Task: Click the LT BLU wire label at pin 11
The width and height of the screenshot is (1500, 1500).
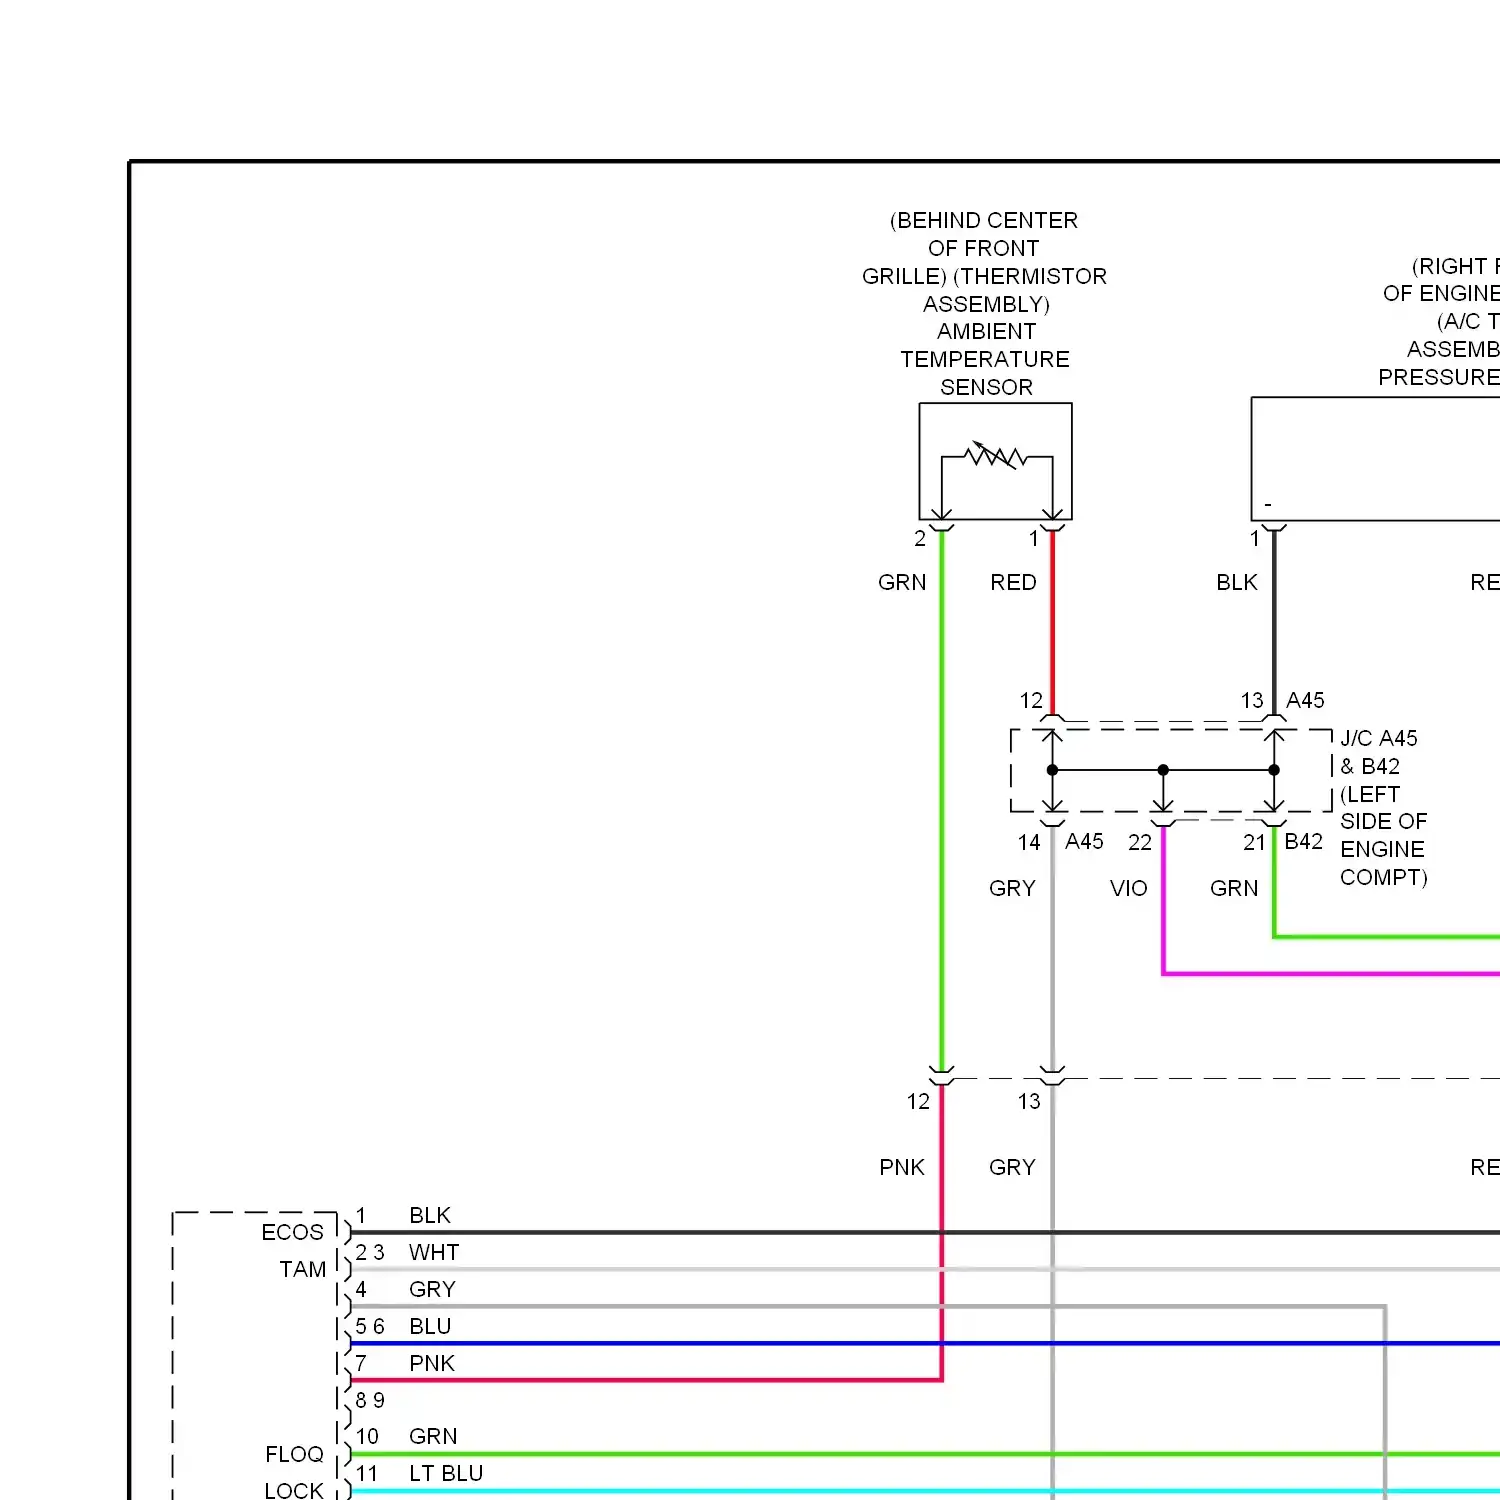Action: coord(446,1473)
